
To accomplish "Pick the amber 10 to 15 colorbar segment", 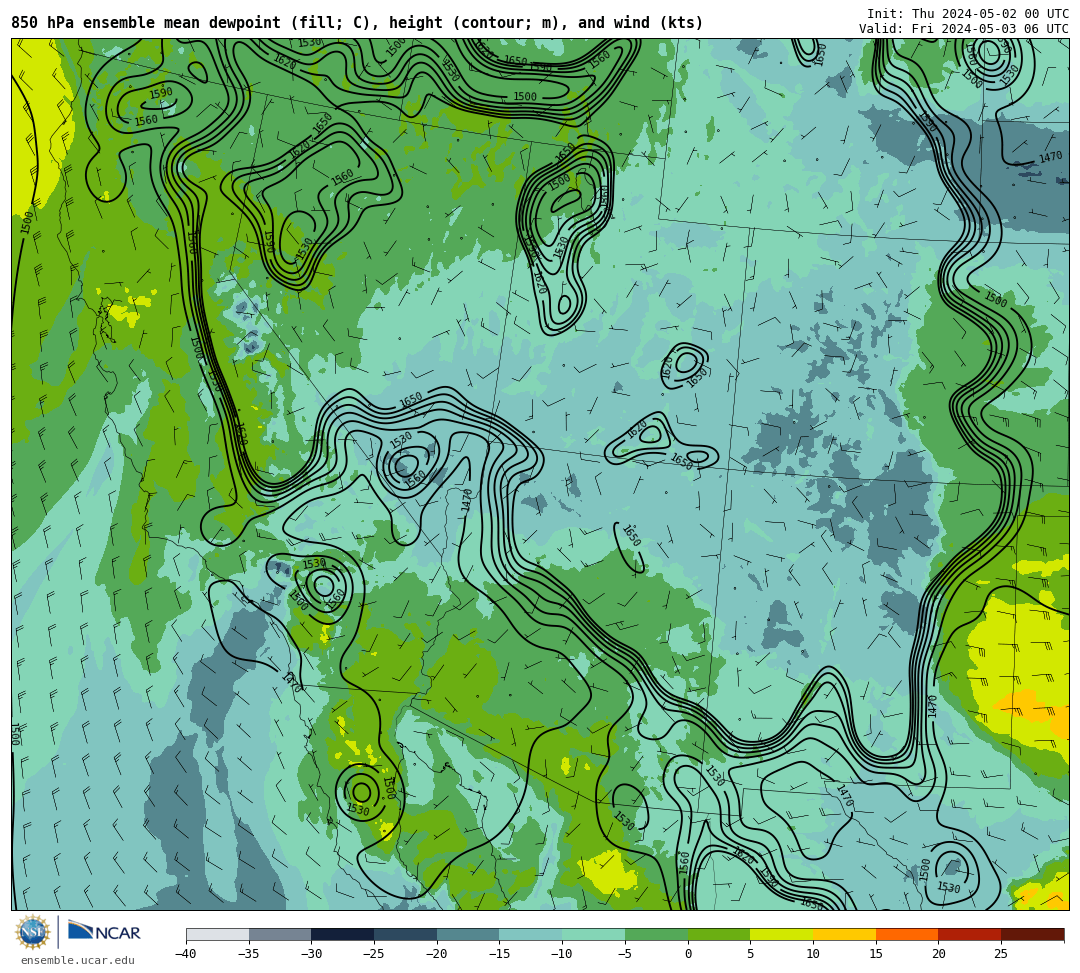I will tap(844, 935).
